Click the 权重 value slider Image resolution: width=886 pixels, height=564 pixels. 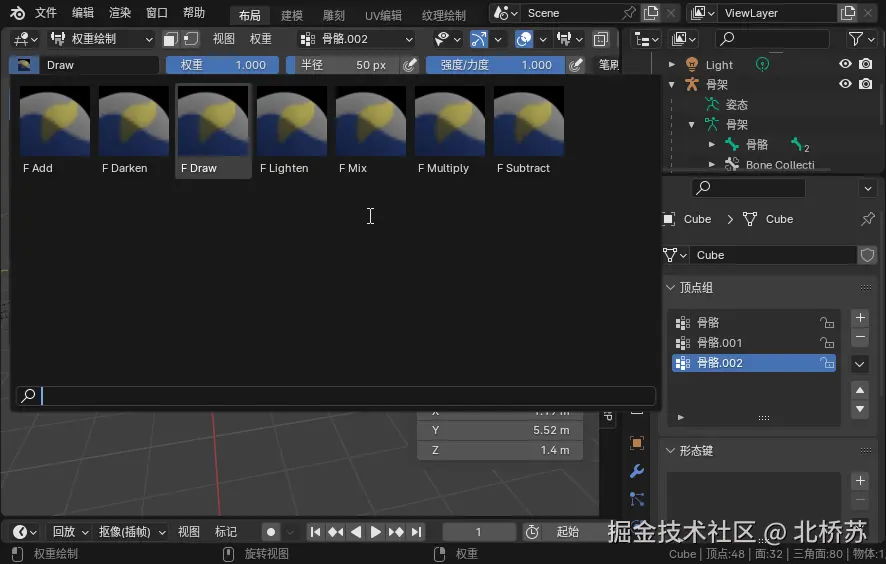(223, 65)
